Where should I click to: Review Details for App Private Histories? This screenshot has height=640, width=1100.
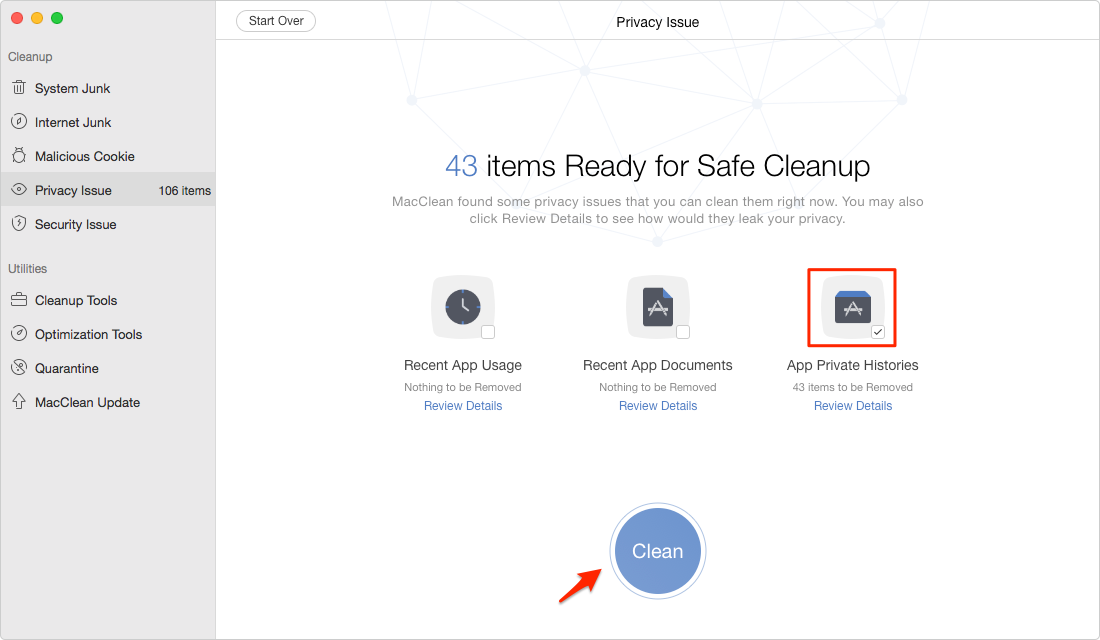(853, 406)
